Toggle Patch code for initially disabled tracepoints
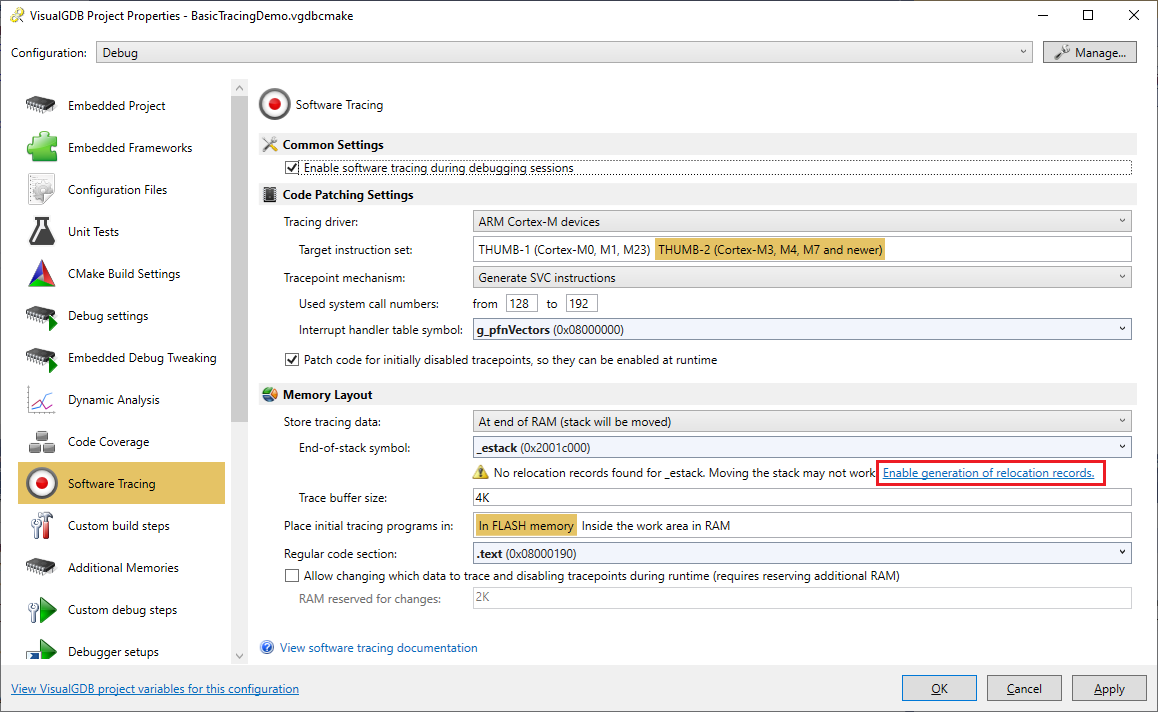1158x712 pixels. click(x=292, y=360)
